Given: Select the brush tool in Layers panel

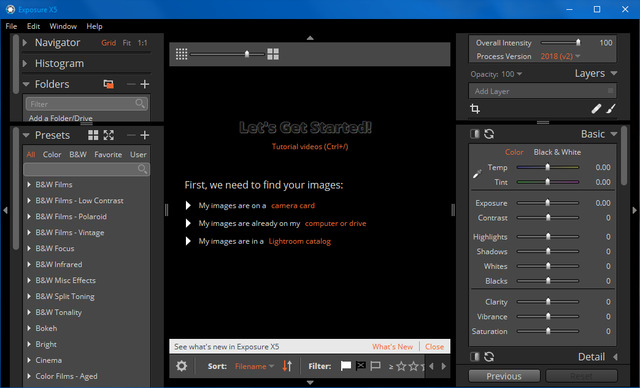Looking at the screenshot, I should (611, 109).
